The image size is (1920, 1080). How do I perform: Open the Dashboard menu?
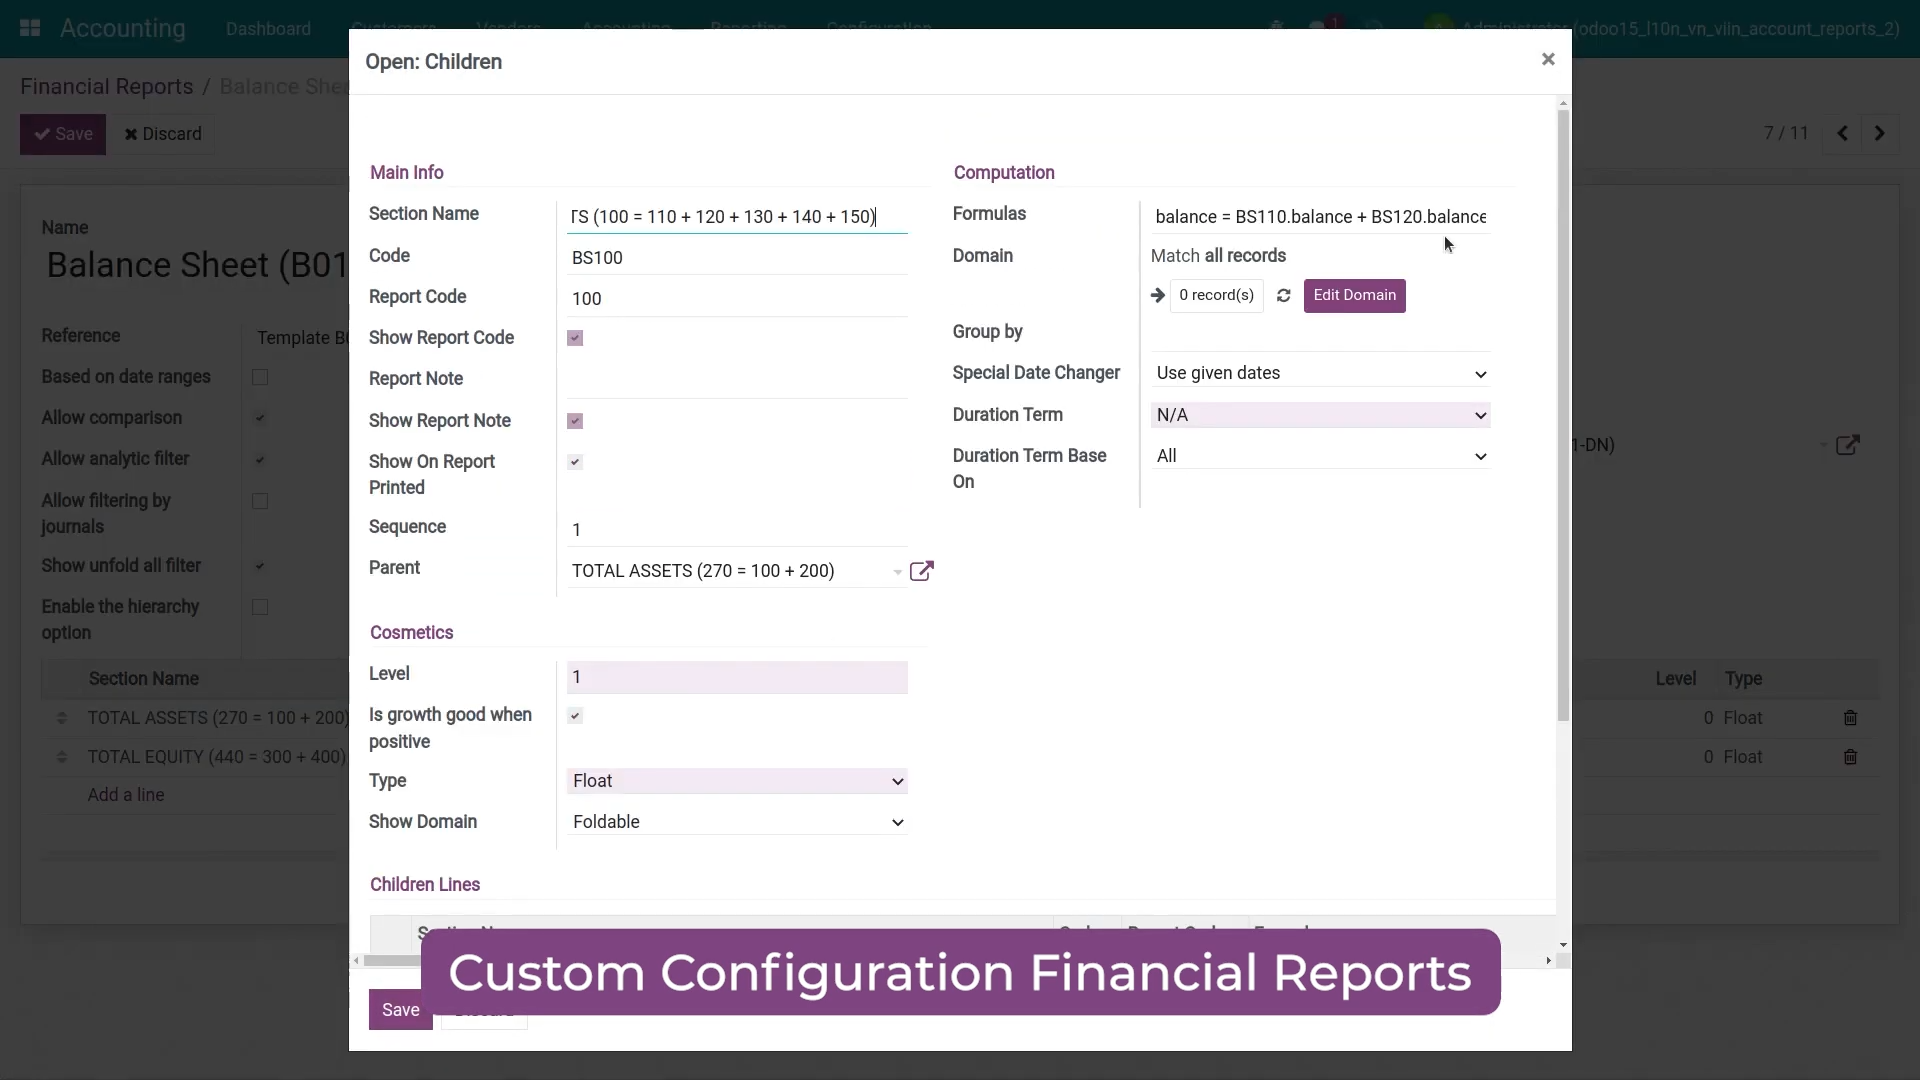[x=268, y=28]
